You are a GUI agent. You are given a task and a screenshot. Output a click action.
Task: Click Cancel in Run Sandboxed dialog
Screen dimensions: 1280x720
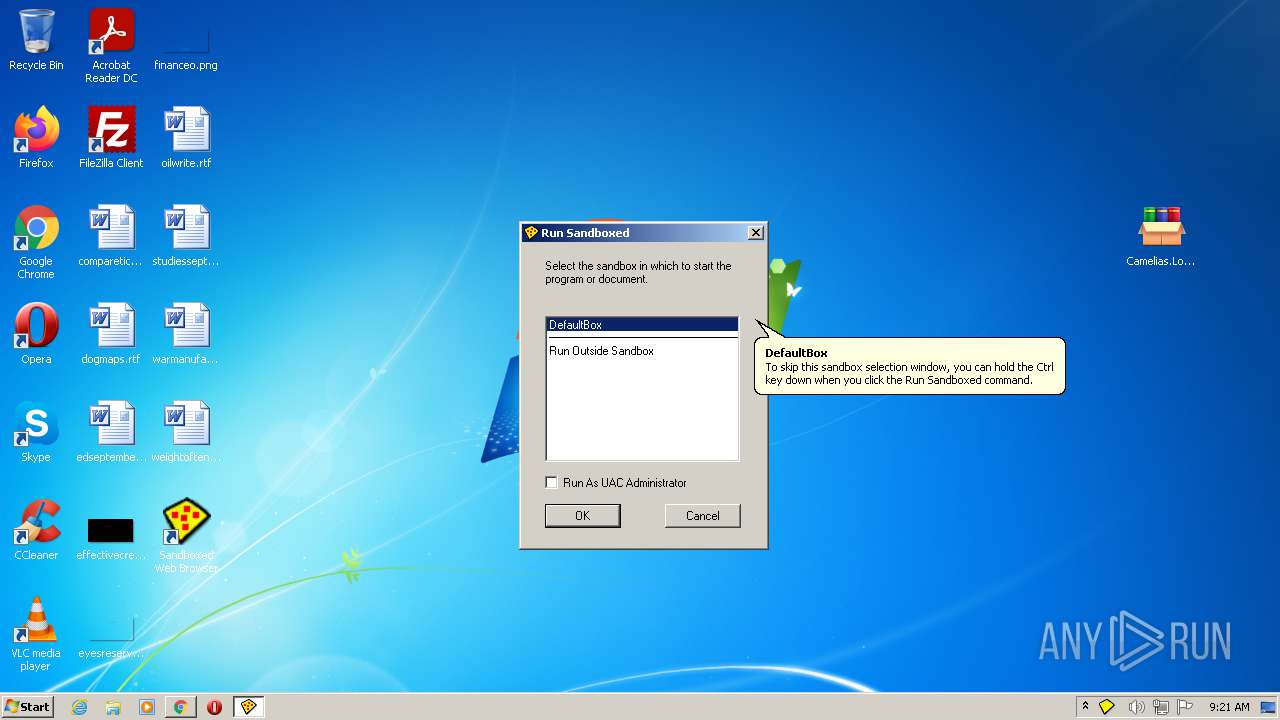tap(703, 515)
